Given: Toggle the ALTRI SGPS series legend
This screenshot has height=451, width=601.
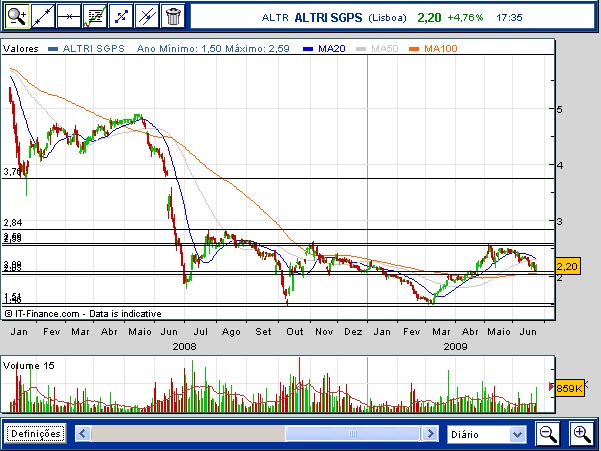Looking at the screenshot, I should [x=87, y=49].
